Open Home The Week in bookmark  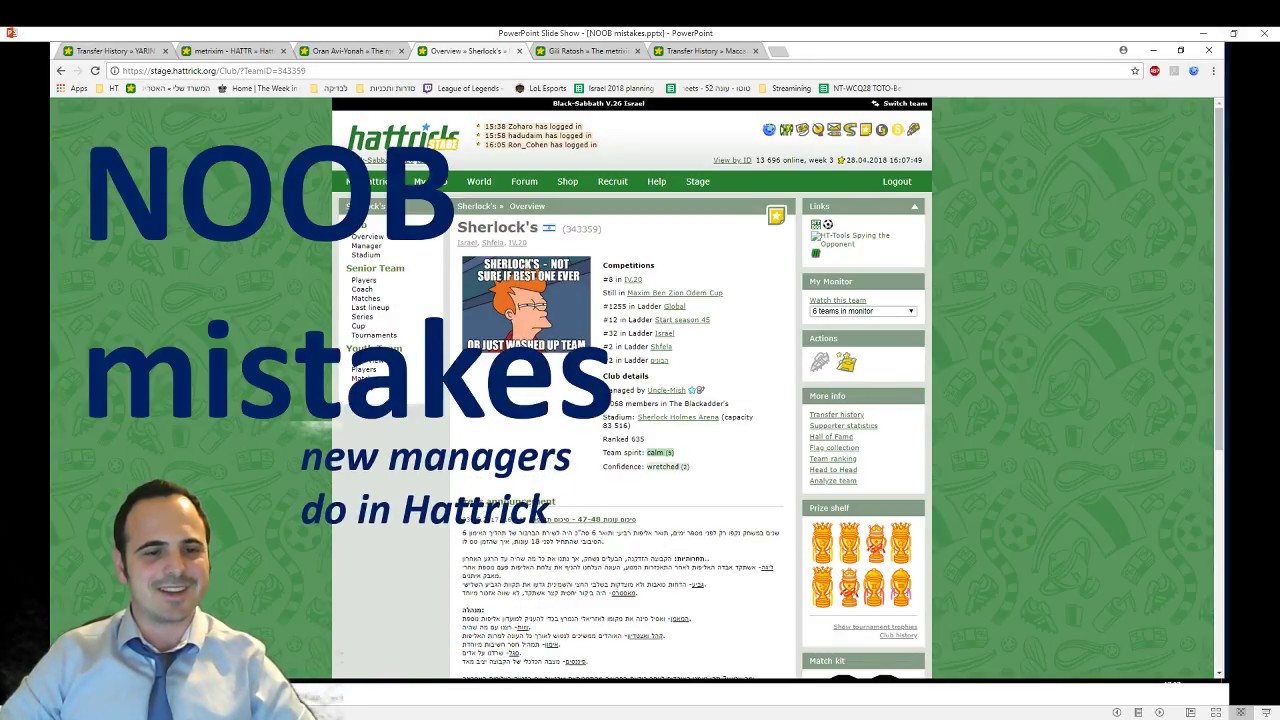[257, 88]
